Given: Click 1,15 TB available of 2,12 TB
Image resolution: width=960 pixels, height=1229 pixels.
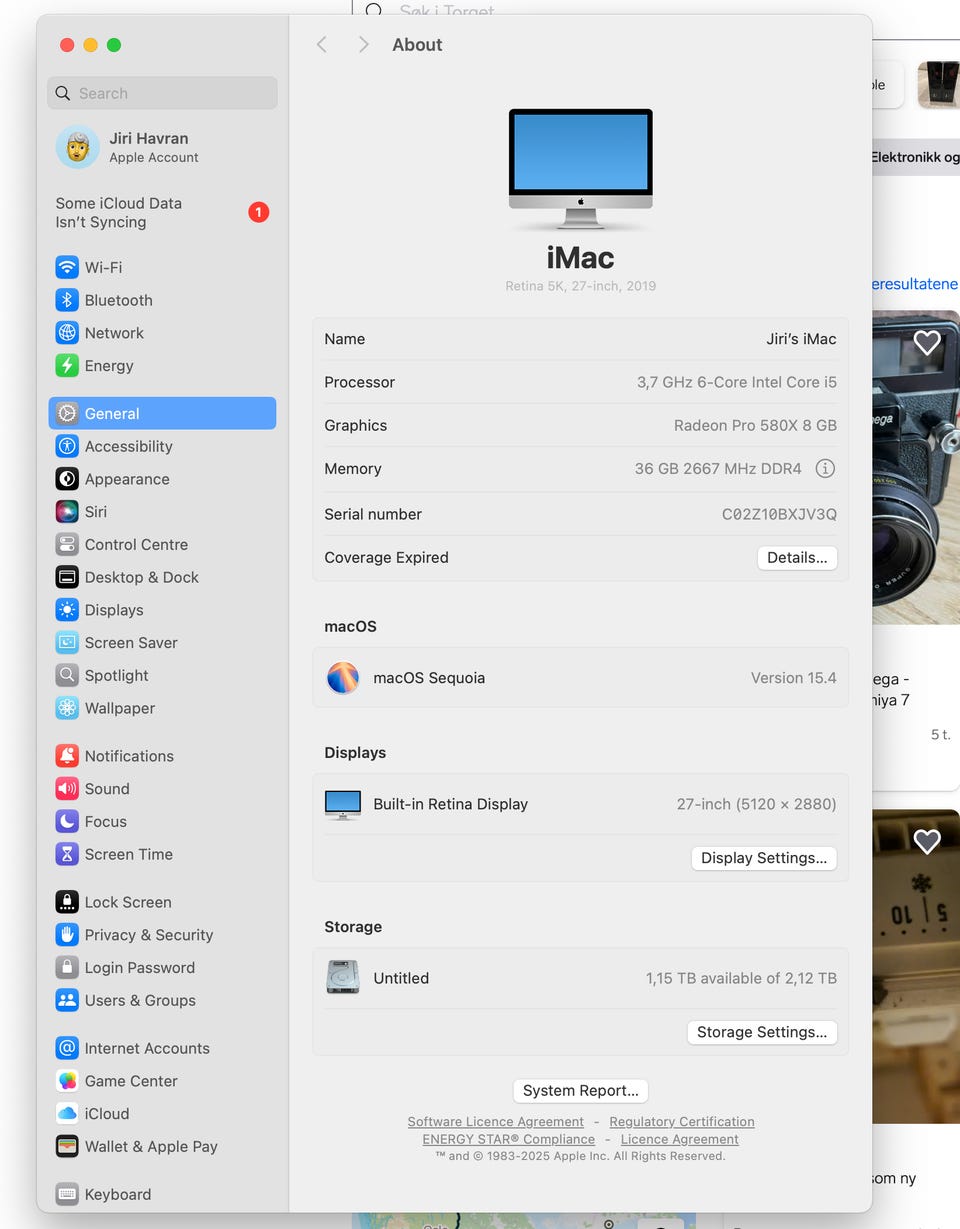Looking at the screenshot, I should [x=741, y=978].
